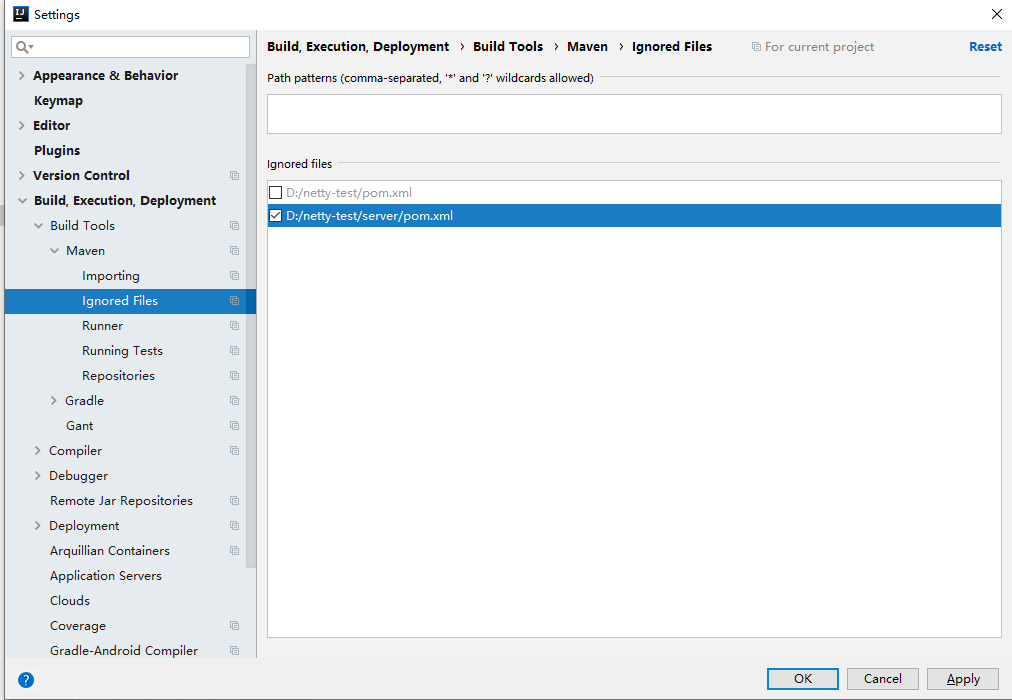This screenshot has height=700, width=1012.
Task: Click the search magnifier icon in settings
Action: (24, 47)
